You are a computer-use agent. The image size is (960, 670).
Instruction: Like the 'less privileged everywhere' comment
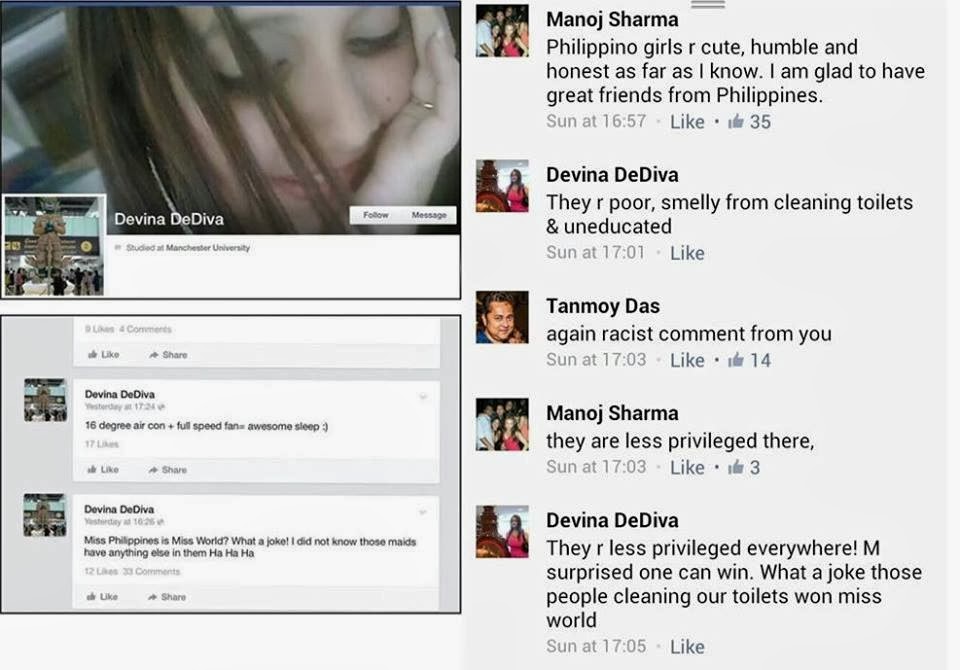[x=687, y=647]
